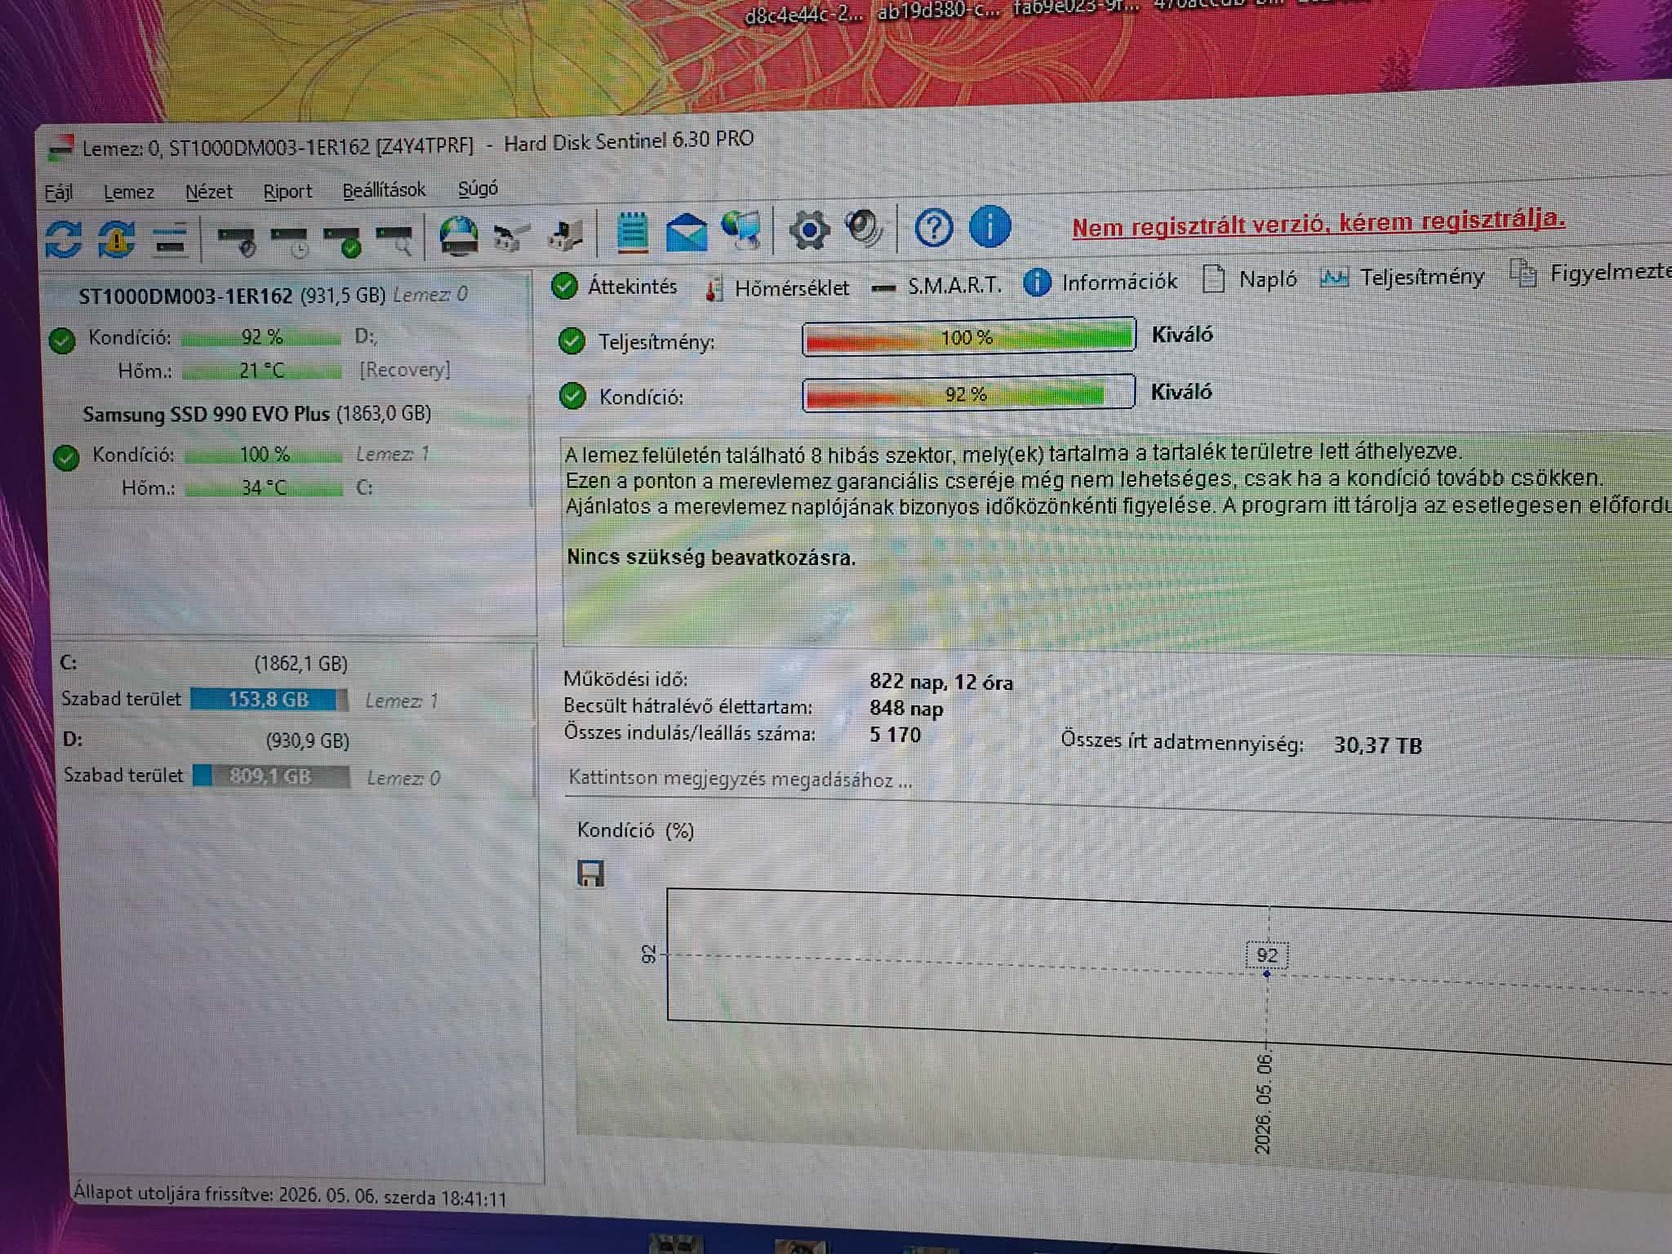Viewport: 1672px width, 1254px height.
Task: Open the Beállítások menu
Action: (x=384, y=190)
